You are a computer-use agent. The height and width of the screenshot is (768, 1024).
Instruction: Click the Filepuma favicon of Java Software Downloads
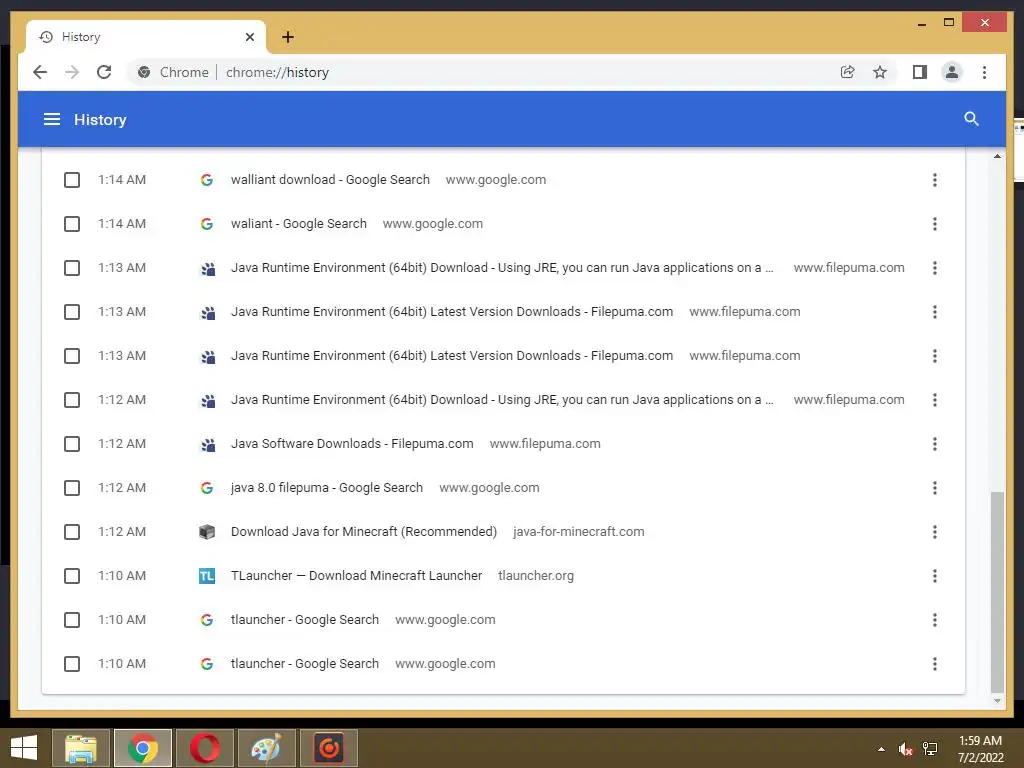tap(208, 445)
